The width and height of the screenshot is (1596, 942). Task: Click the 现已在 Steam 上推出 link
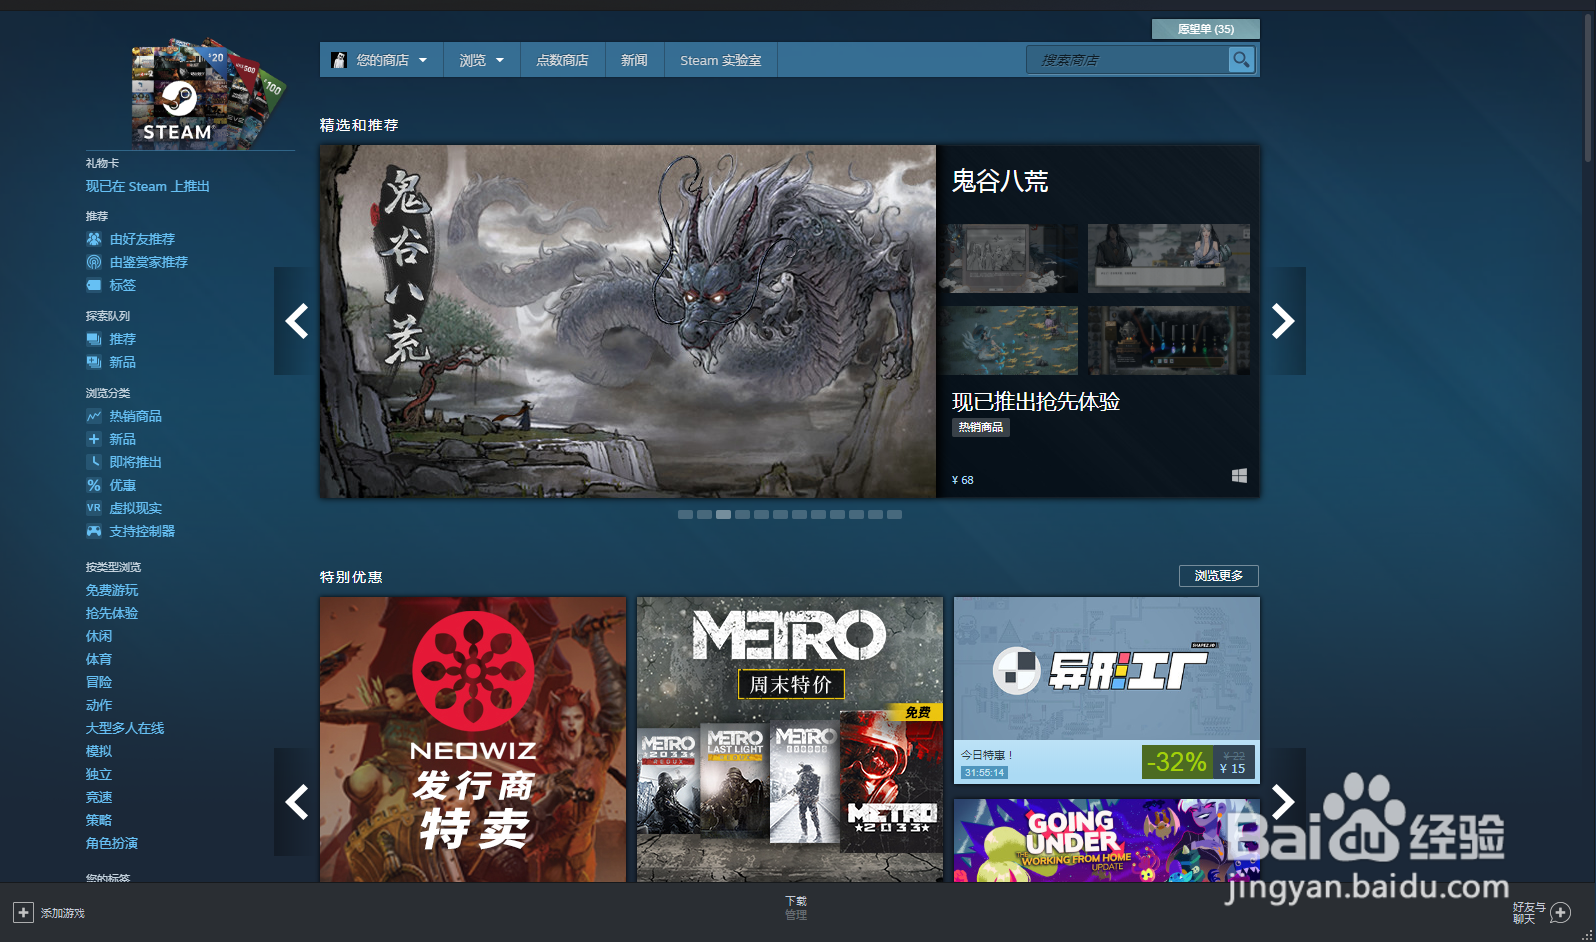tap(148, 186)
